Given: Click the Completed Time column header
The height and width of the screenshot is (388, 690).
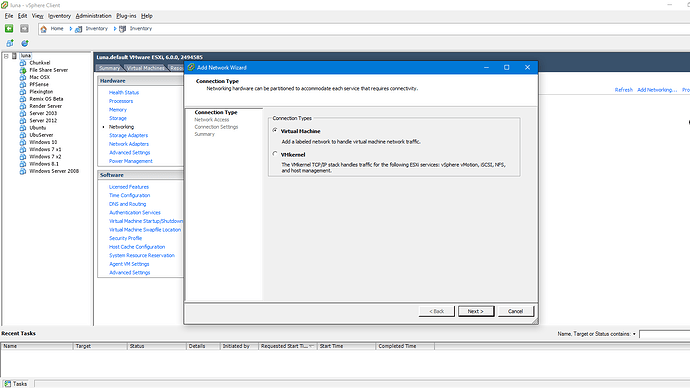Looking at the screenshot, I should tap(405, 346).
